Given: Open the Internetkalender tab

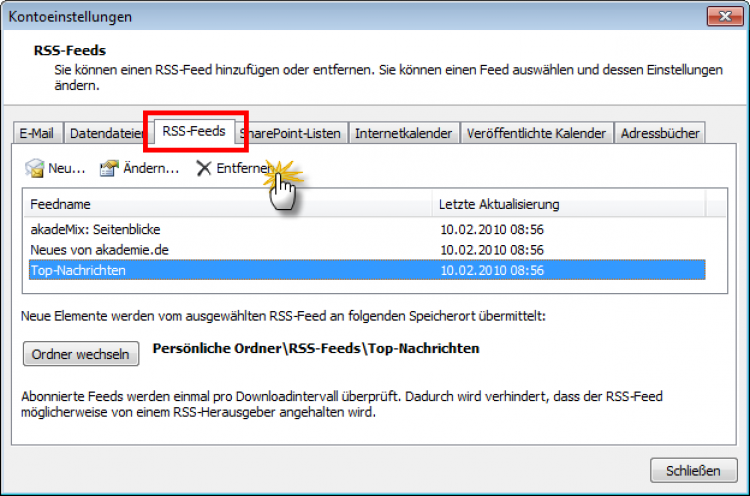Looking at the screenshot, I should coord(404,133).
